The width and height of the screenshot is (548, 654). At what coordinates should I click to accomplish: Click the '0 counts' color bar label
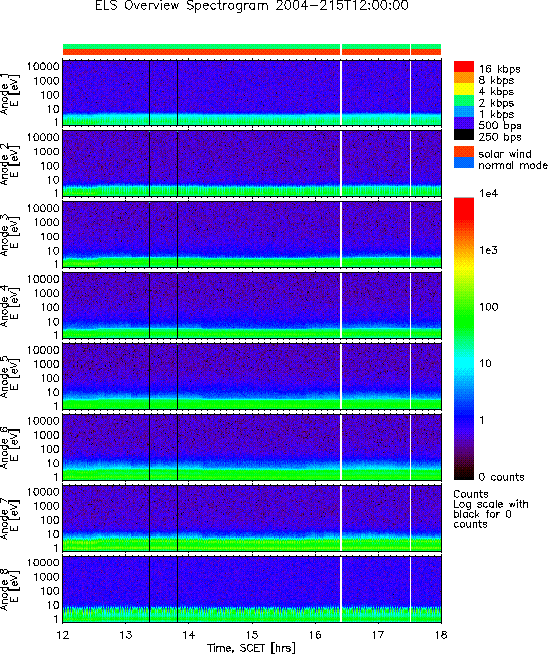click(x=501, y=477)
